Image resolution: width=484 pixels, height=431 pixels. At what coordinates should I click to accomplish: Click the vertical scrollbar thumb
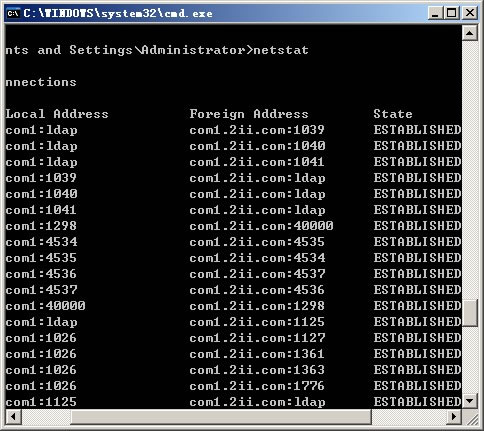tap(470, 313)
